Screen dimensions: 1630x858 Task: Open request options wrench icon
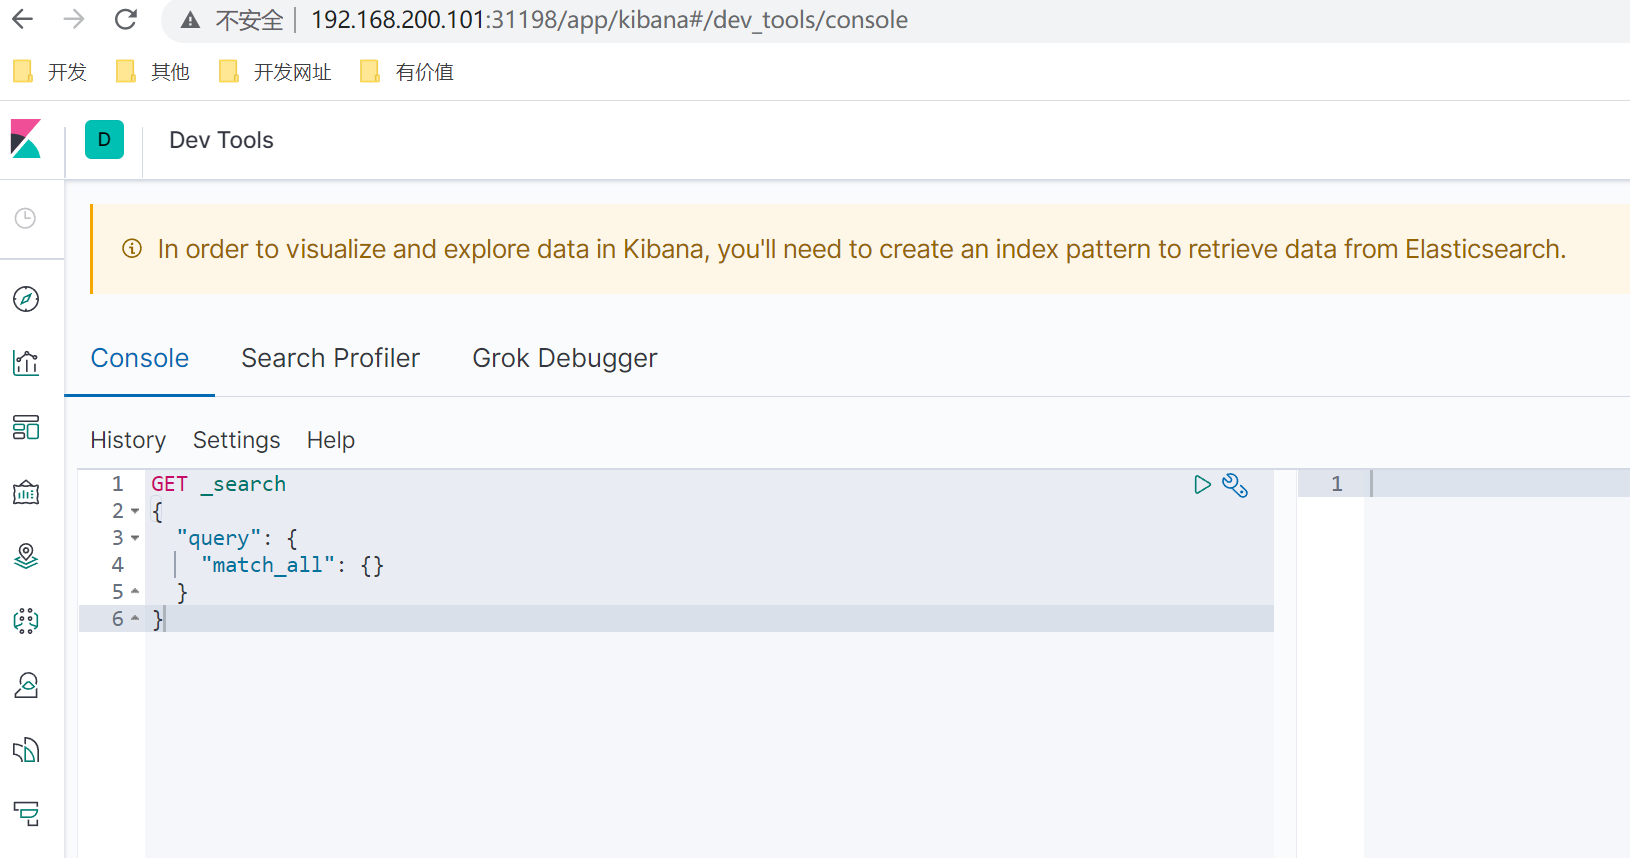1235,485
